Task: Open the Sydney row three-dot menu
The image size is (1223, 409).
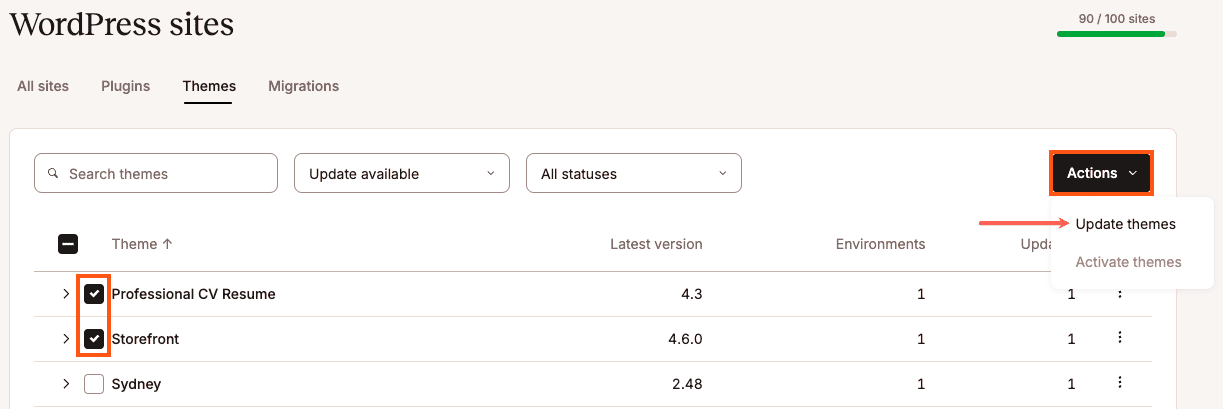Action: [x=1120, y=383]
